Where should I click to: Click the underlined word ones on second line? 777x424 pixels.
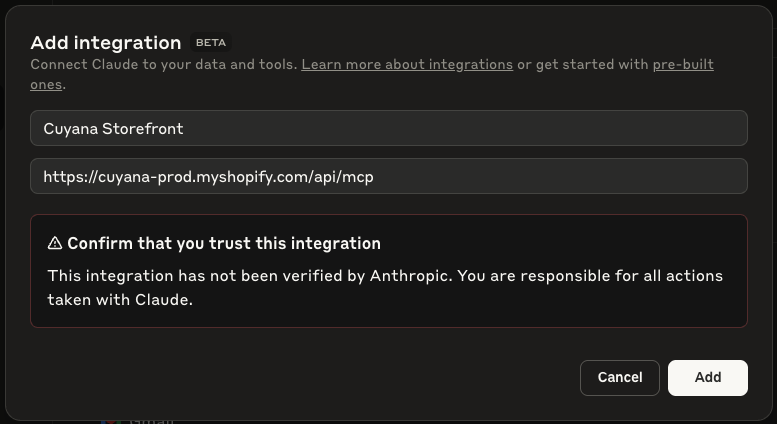(x=46, y=85)
